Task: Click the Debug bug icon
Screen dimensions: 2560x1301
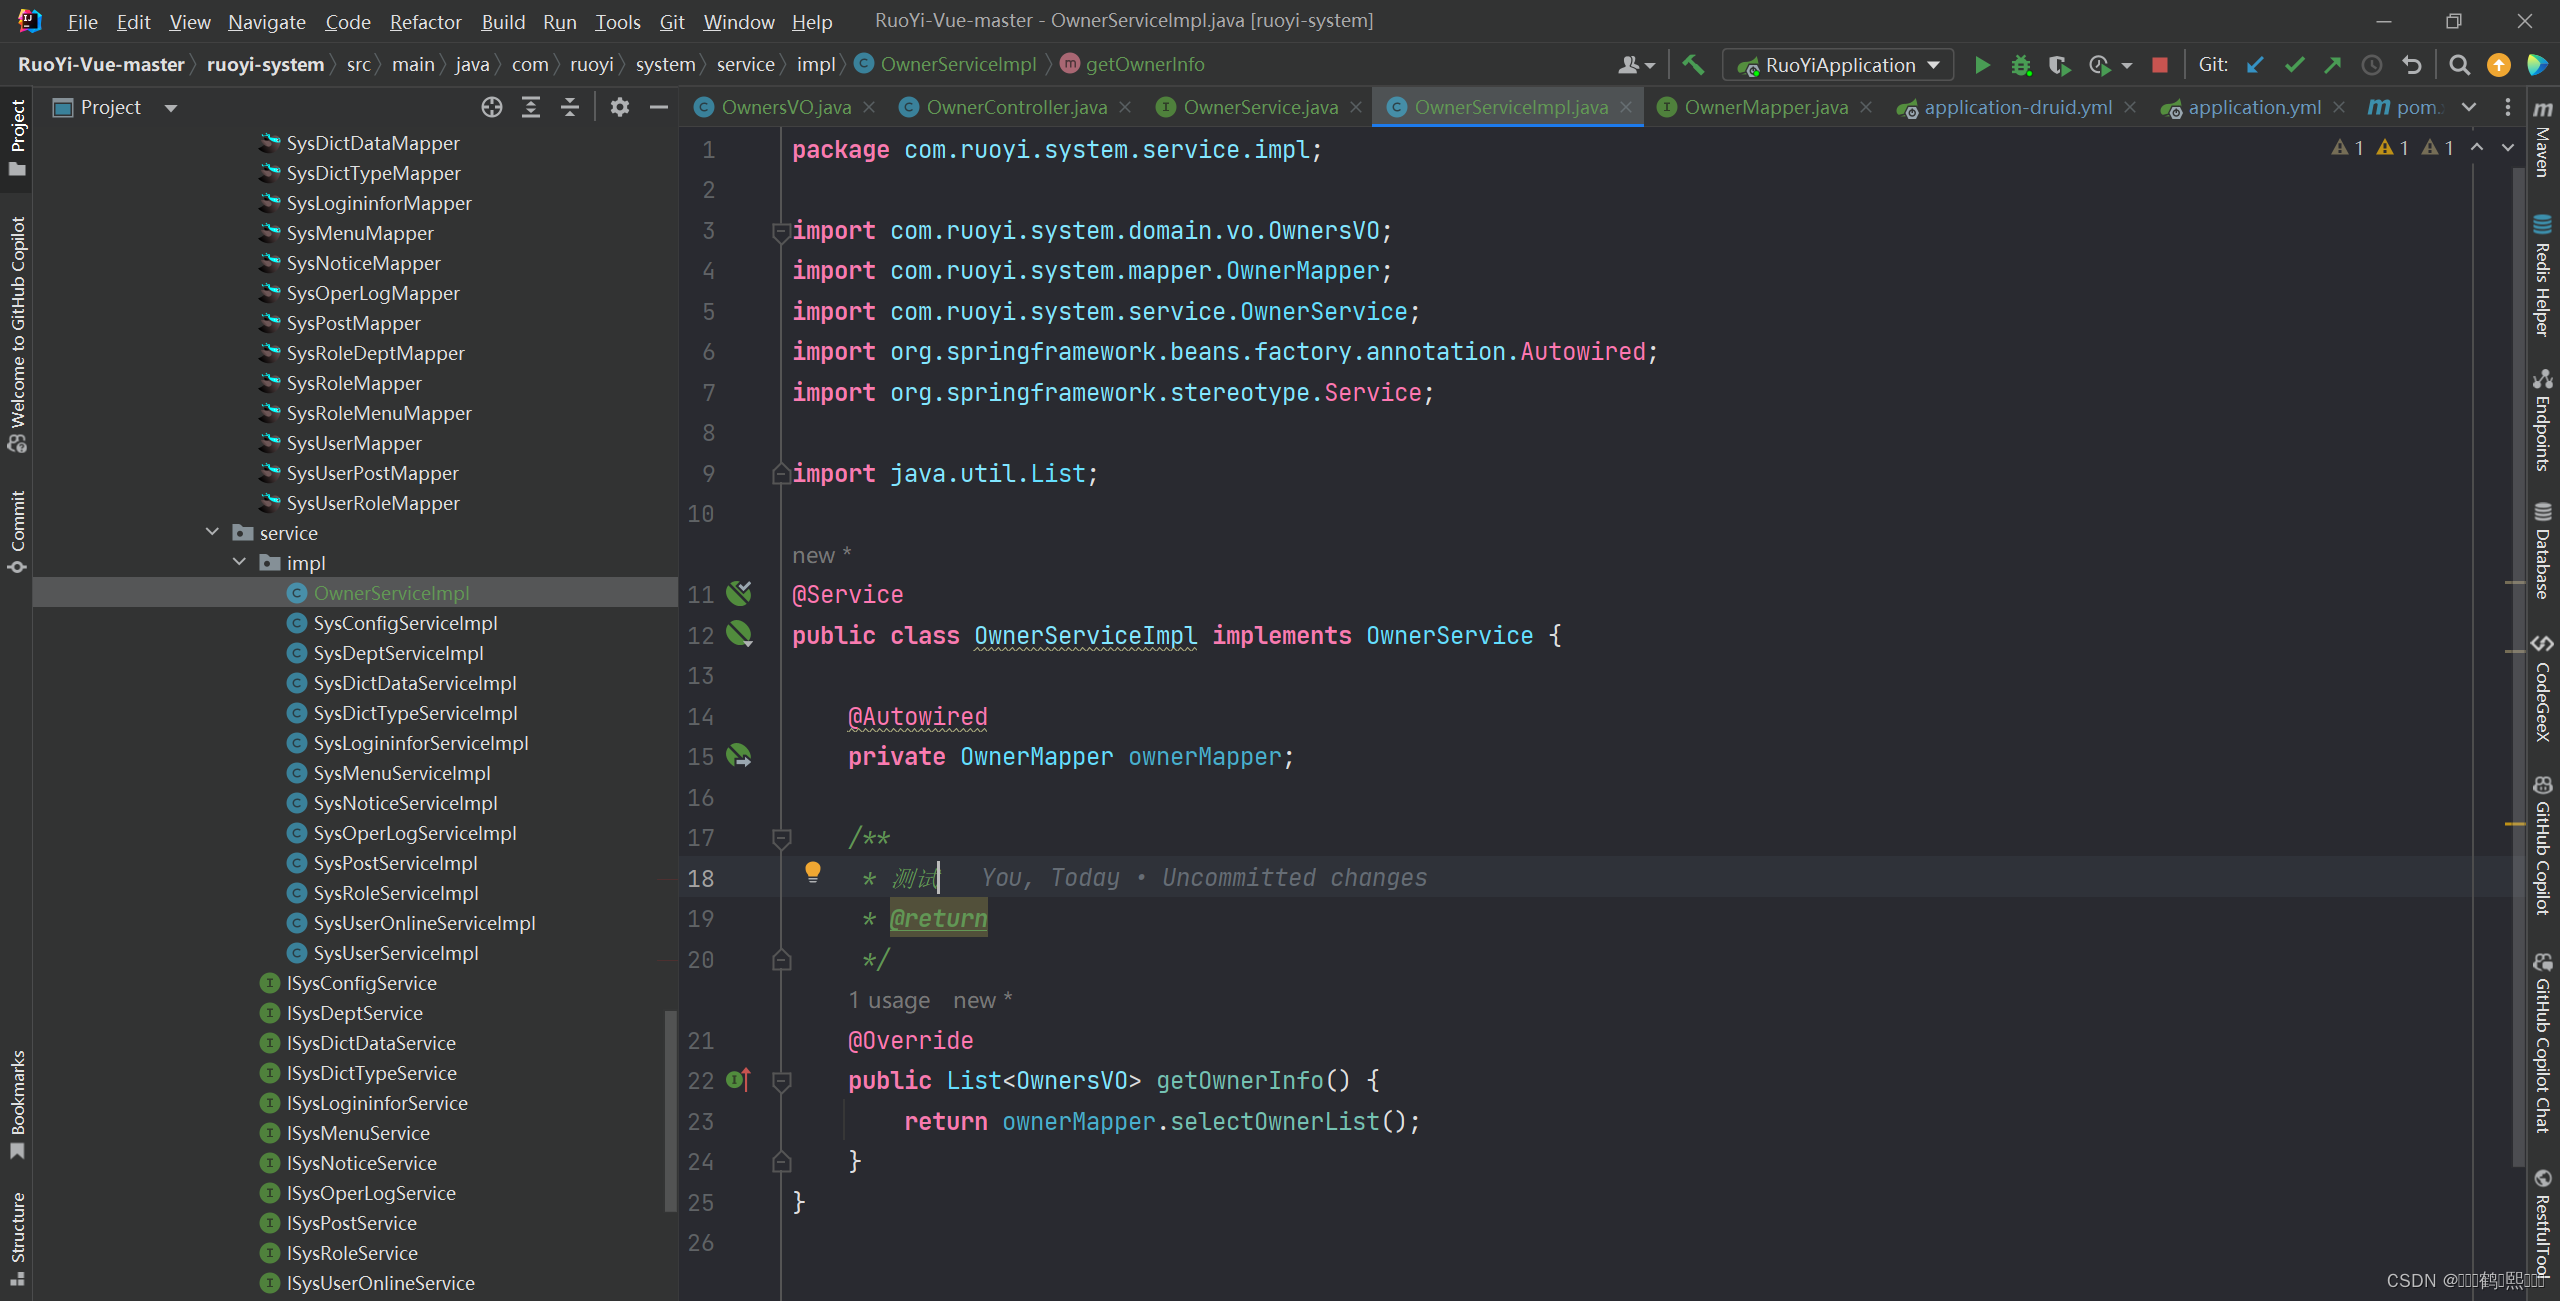Action: pos(2020,65)
